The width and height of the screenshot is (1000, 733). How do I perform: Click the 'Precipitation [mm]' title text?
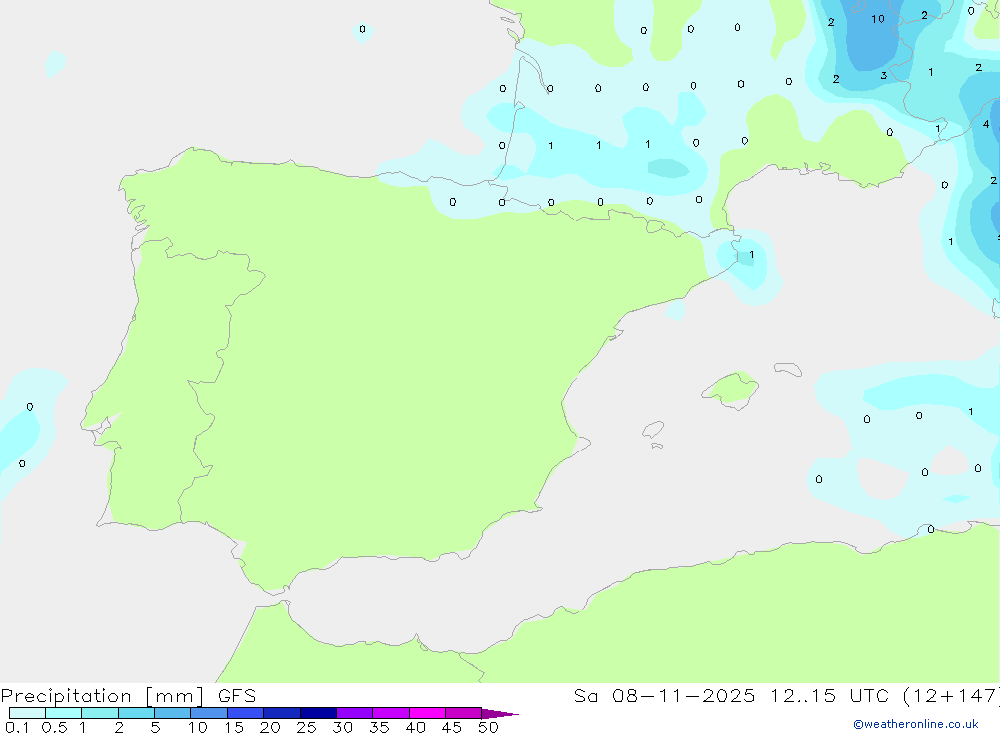click(102, 696)
